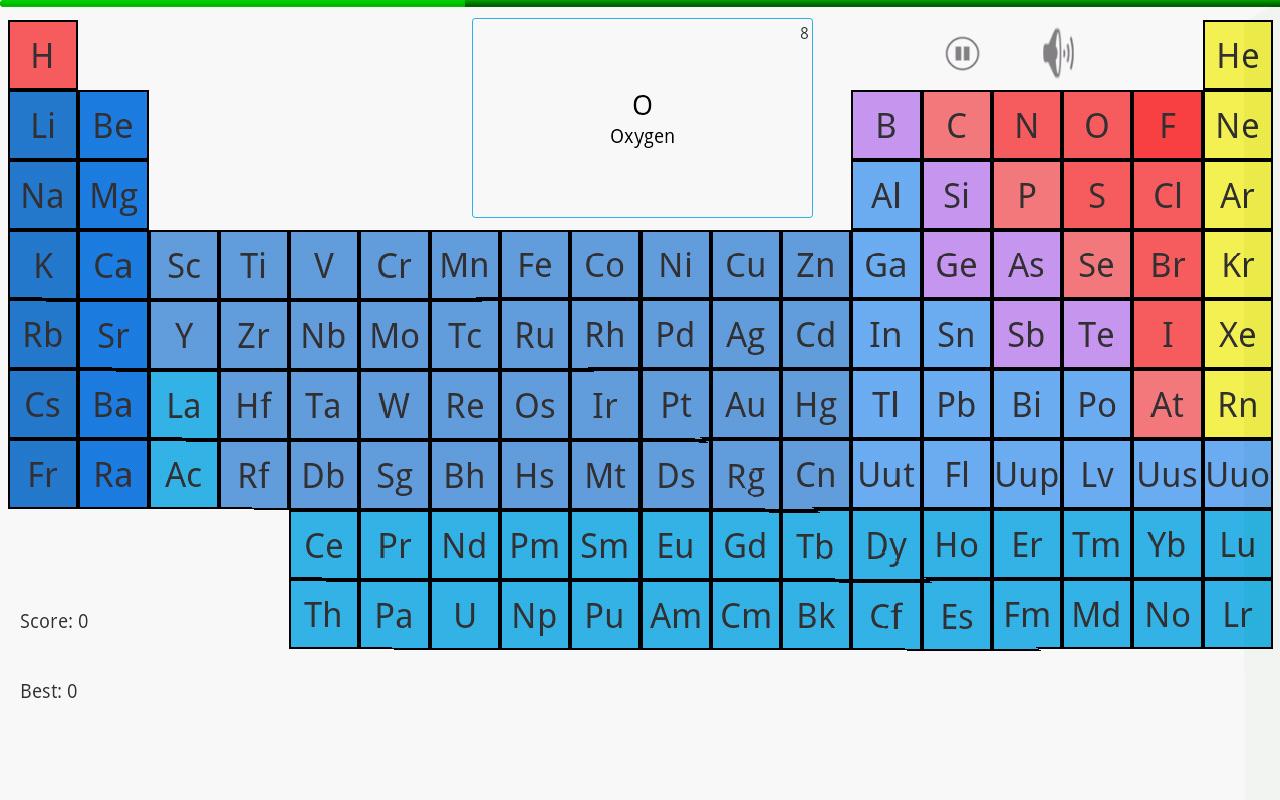Pick the Carbon (C) tile

(x=956, y=125)
